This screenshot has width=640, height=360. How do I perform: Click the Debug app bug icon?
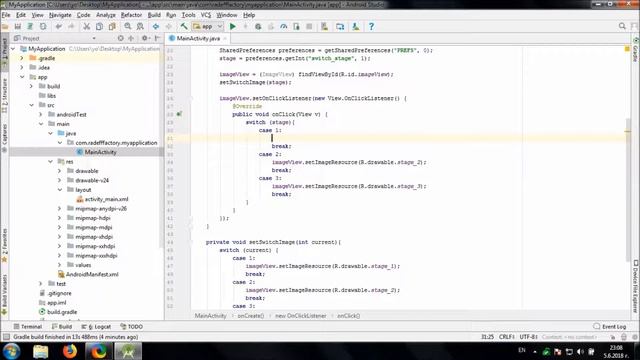click(258, 27)
